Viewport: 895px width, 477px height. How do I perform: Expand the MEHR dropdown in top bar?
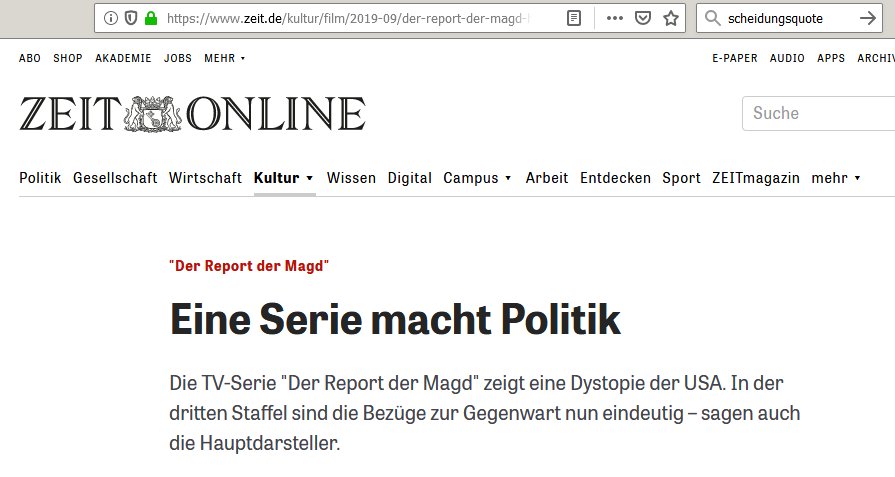pos(224,58)
